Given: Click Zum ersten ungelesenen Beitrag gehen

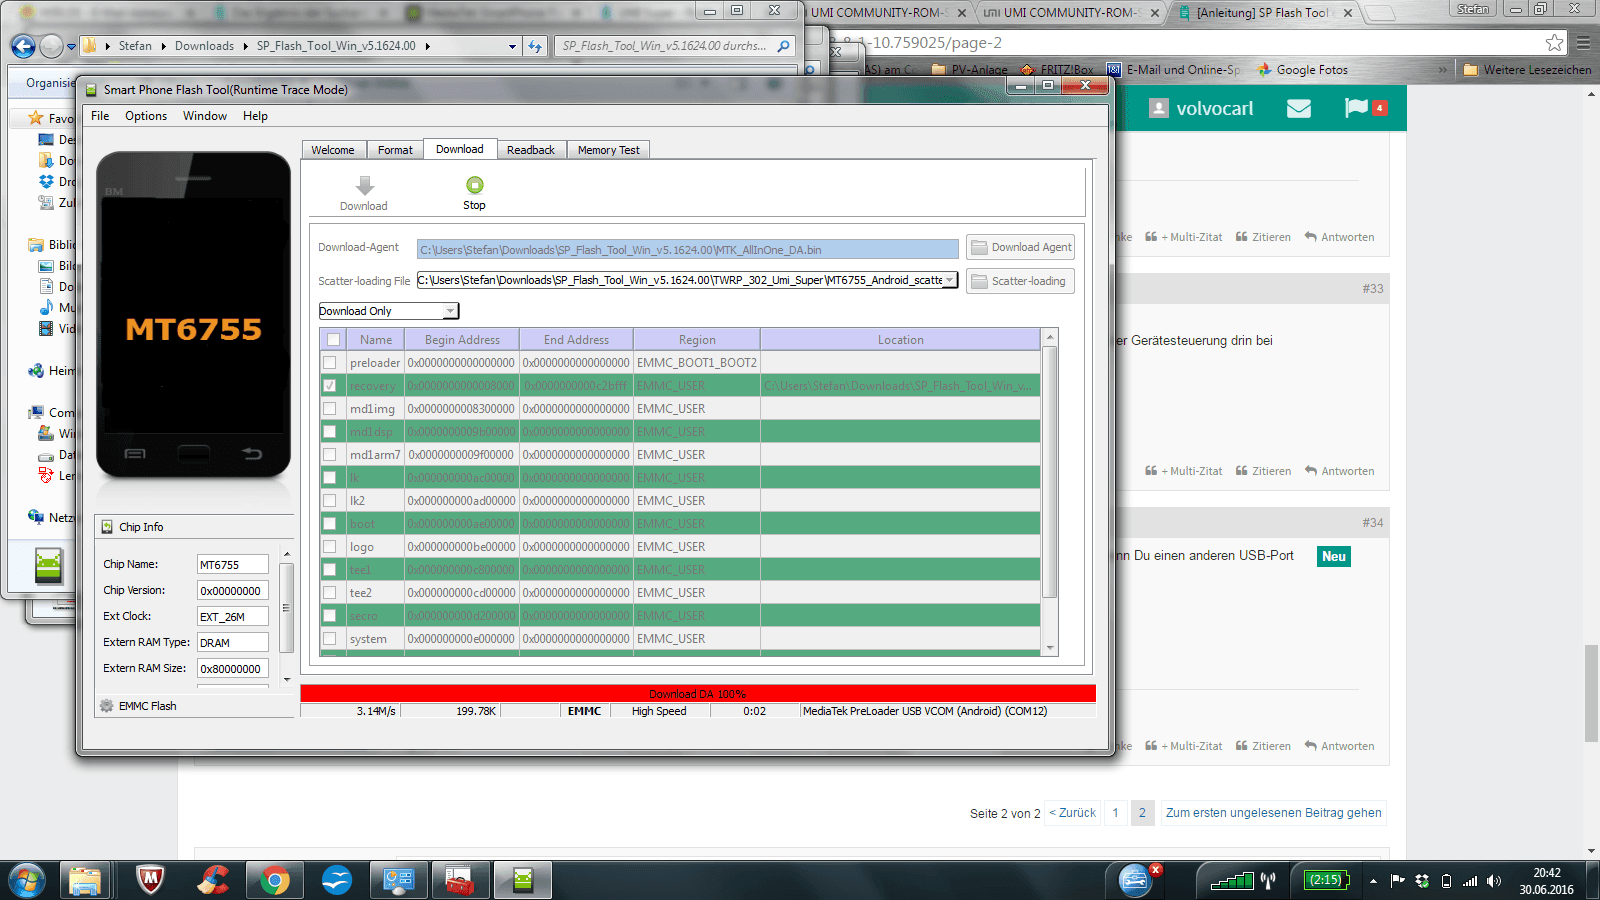Looking at the screenshot, I should [1274, 813].
